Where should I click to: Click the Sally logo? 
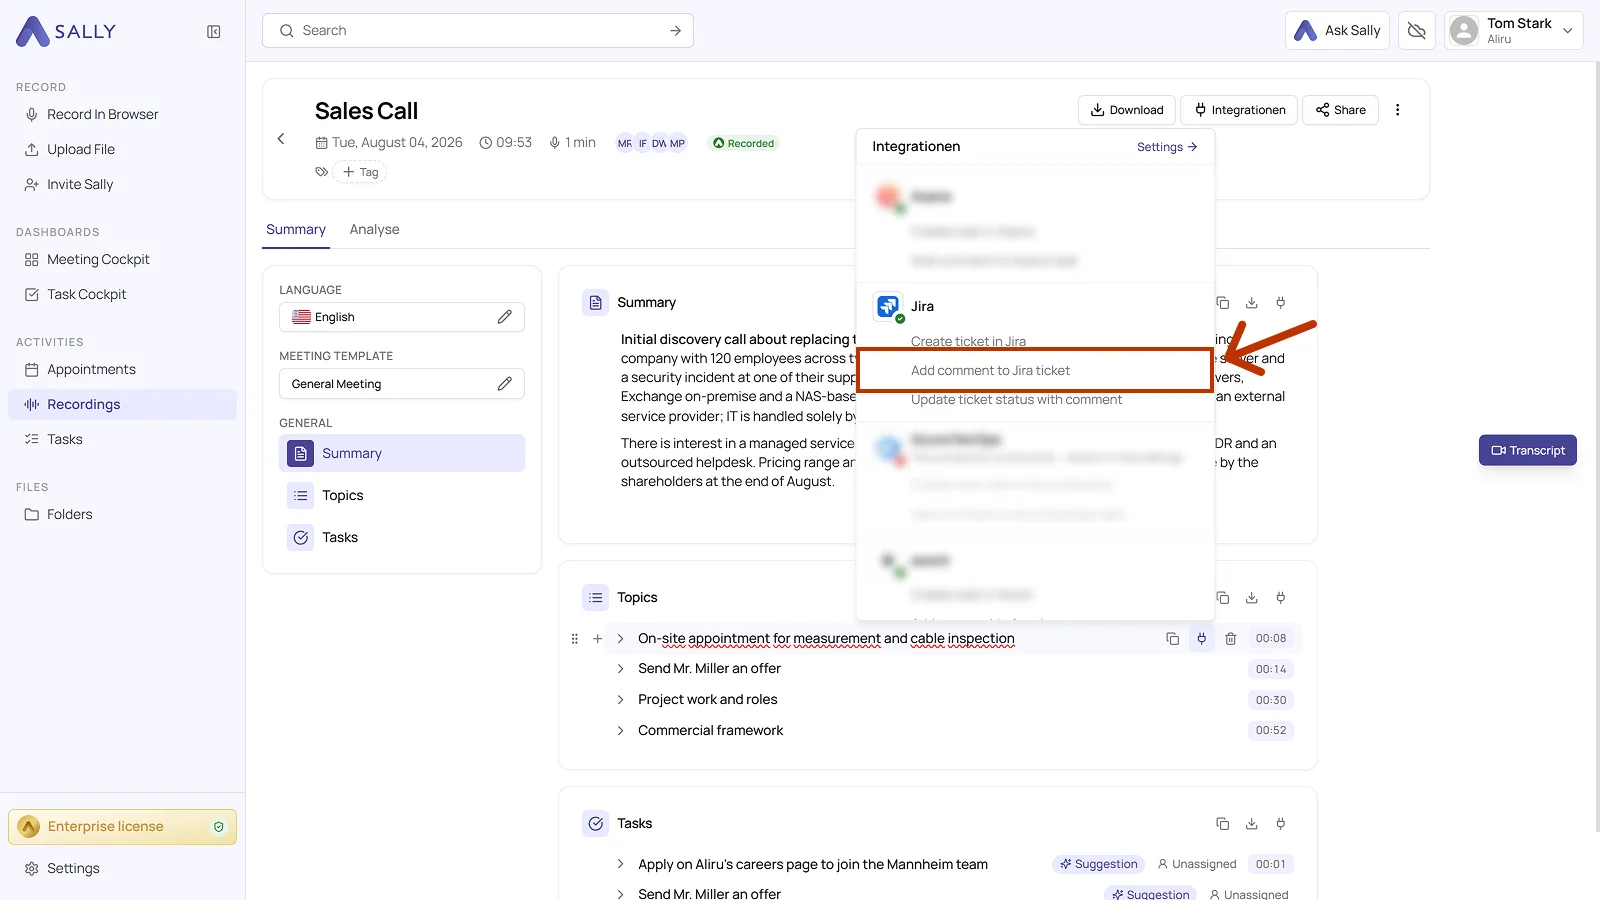(66, 31)
